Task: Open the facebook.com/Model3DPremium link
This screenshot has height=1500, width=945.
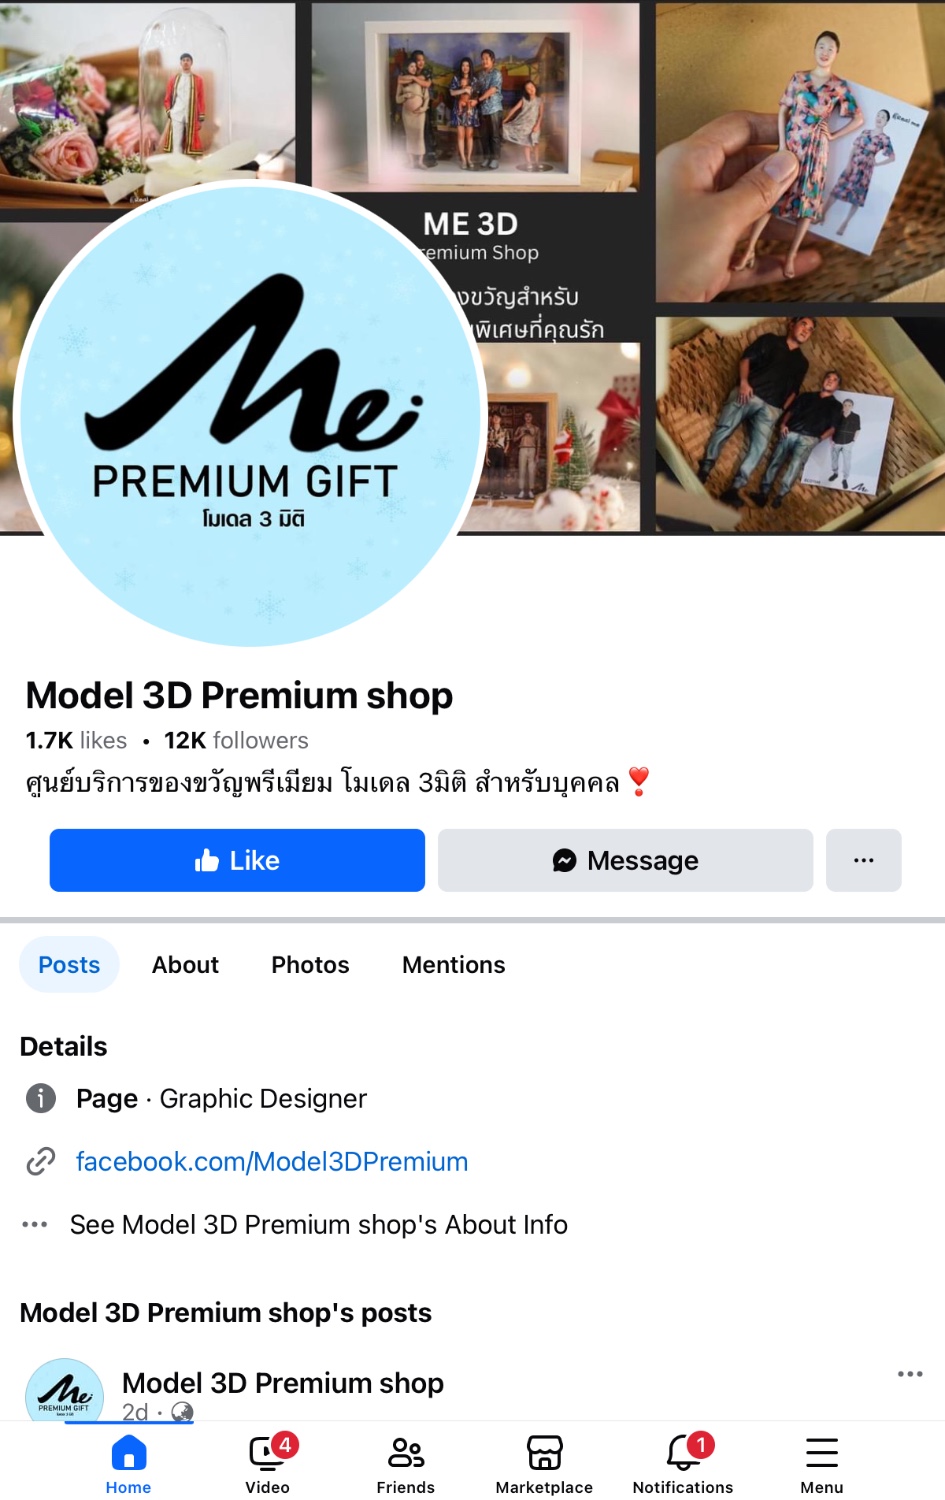Action: click(272, 1161)
